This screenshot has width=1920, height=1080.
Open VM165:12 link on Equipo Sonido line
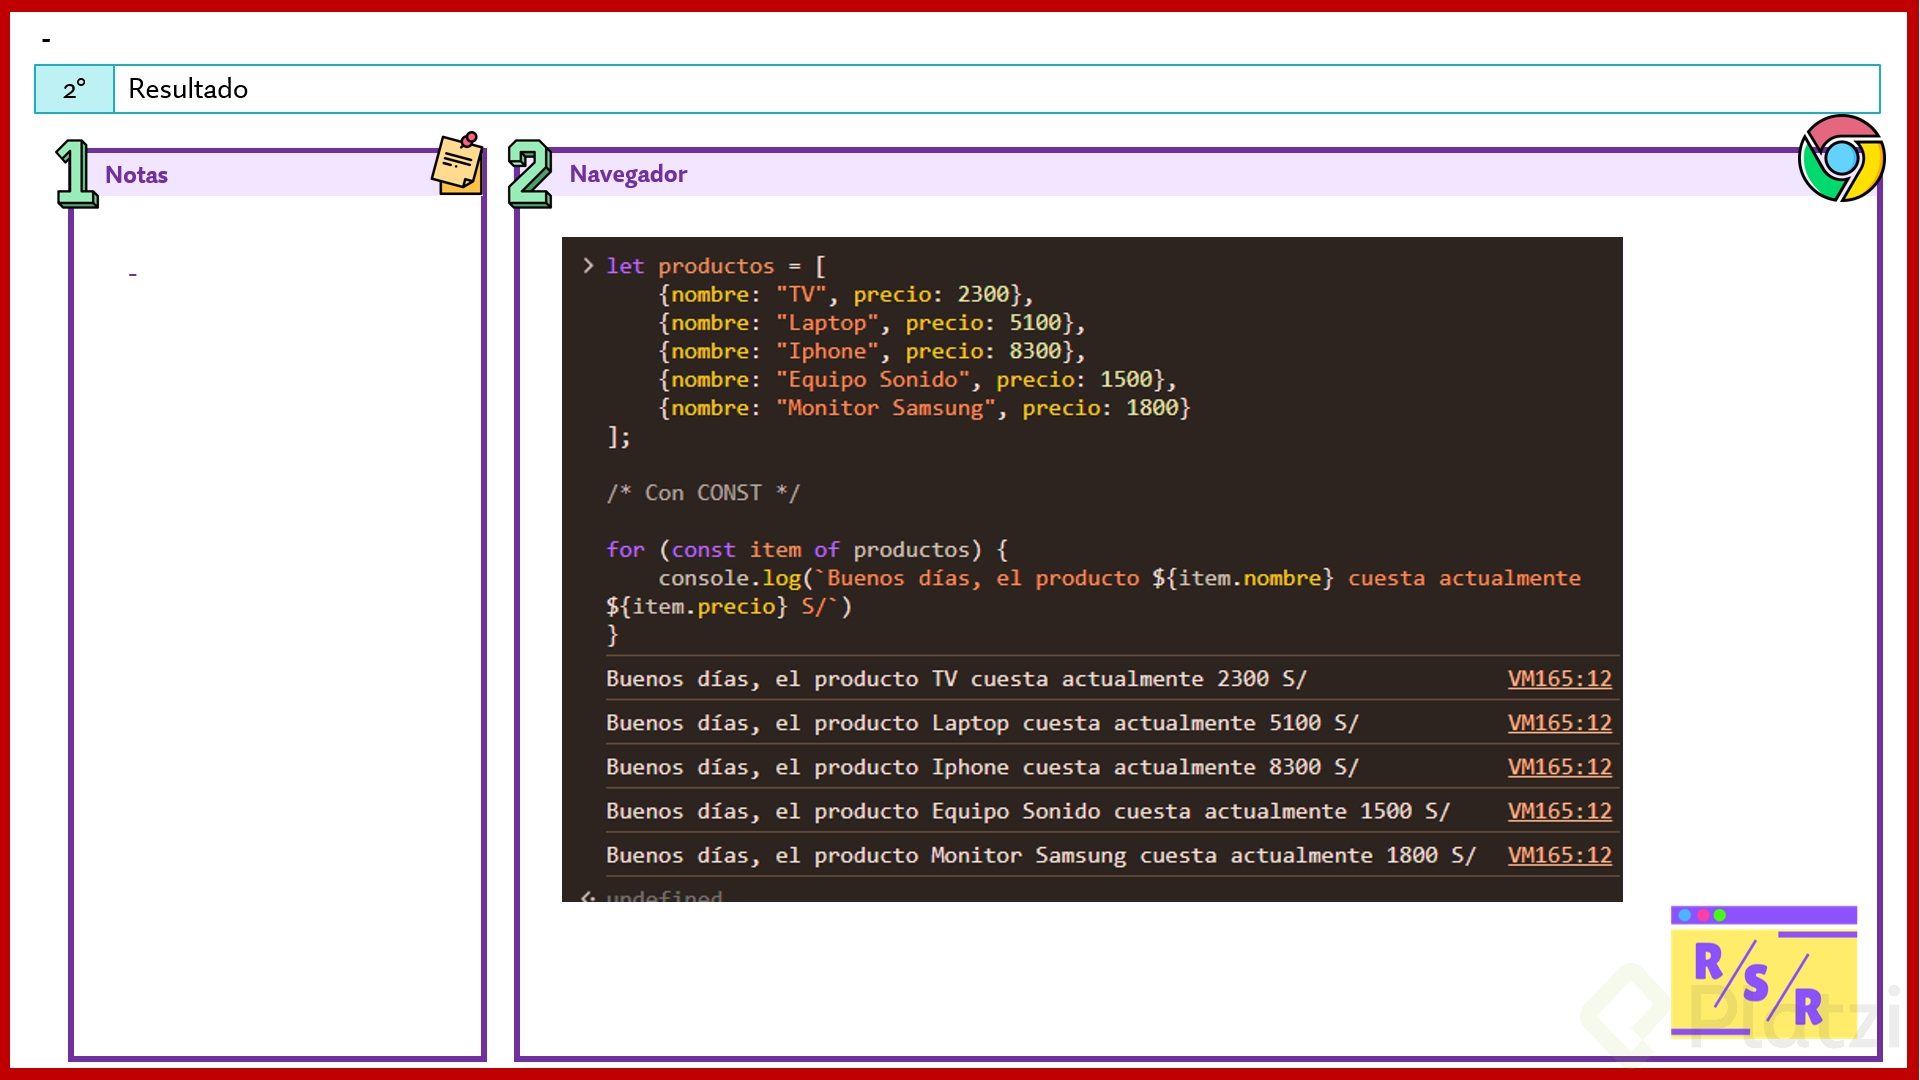1559,811
